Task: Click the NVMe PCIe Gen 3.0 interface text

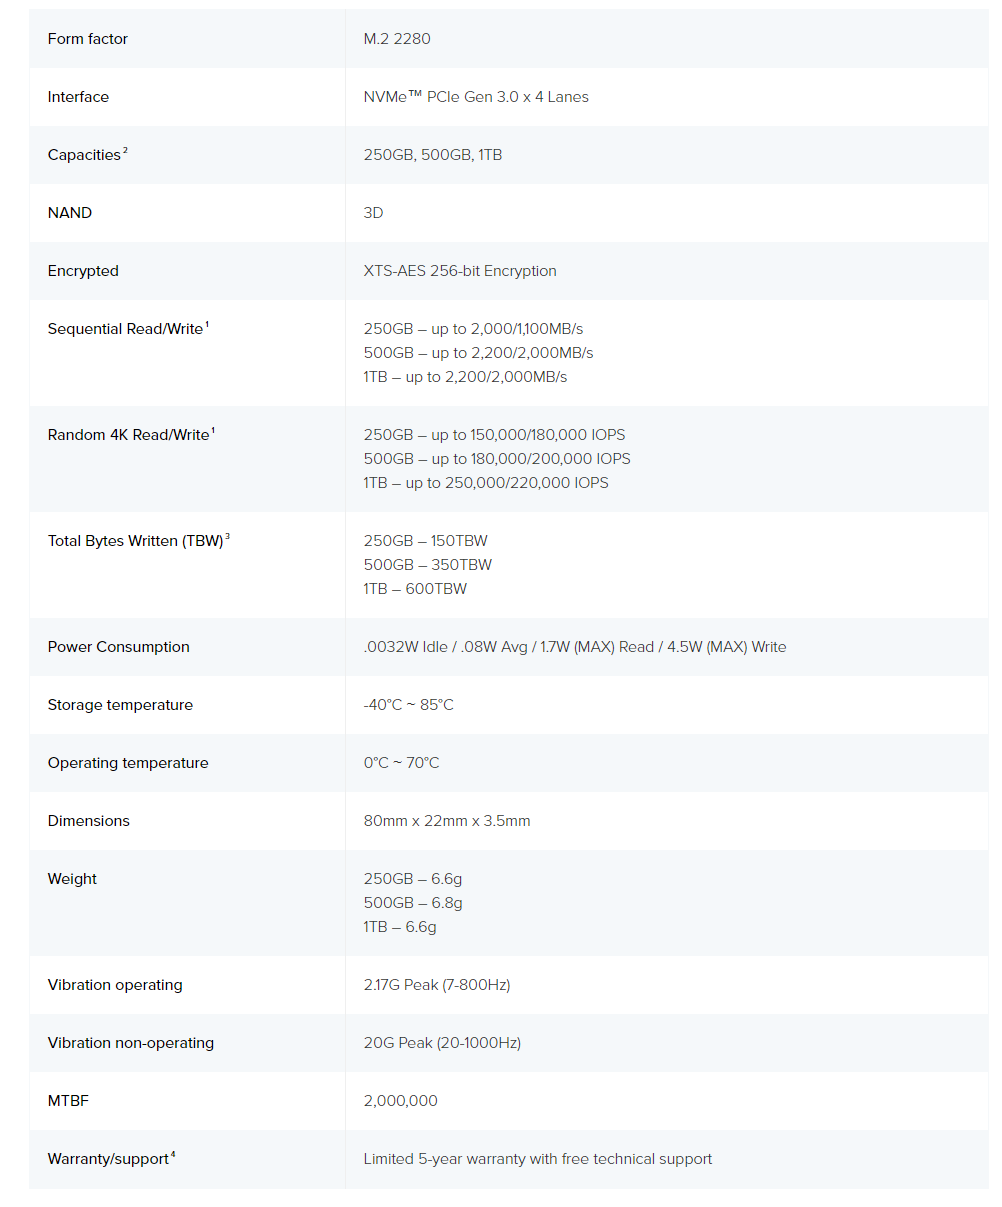Action: pos(476,97)
